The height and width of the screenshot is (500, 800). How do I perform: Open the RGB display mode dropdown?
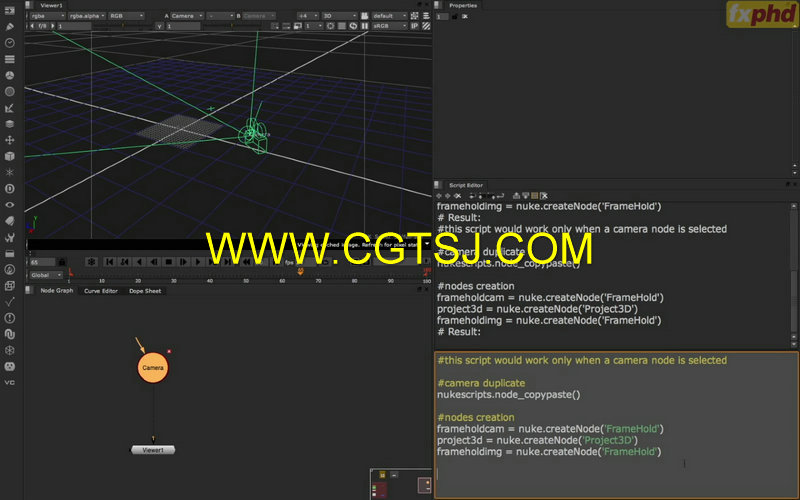click(126, 16)
